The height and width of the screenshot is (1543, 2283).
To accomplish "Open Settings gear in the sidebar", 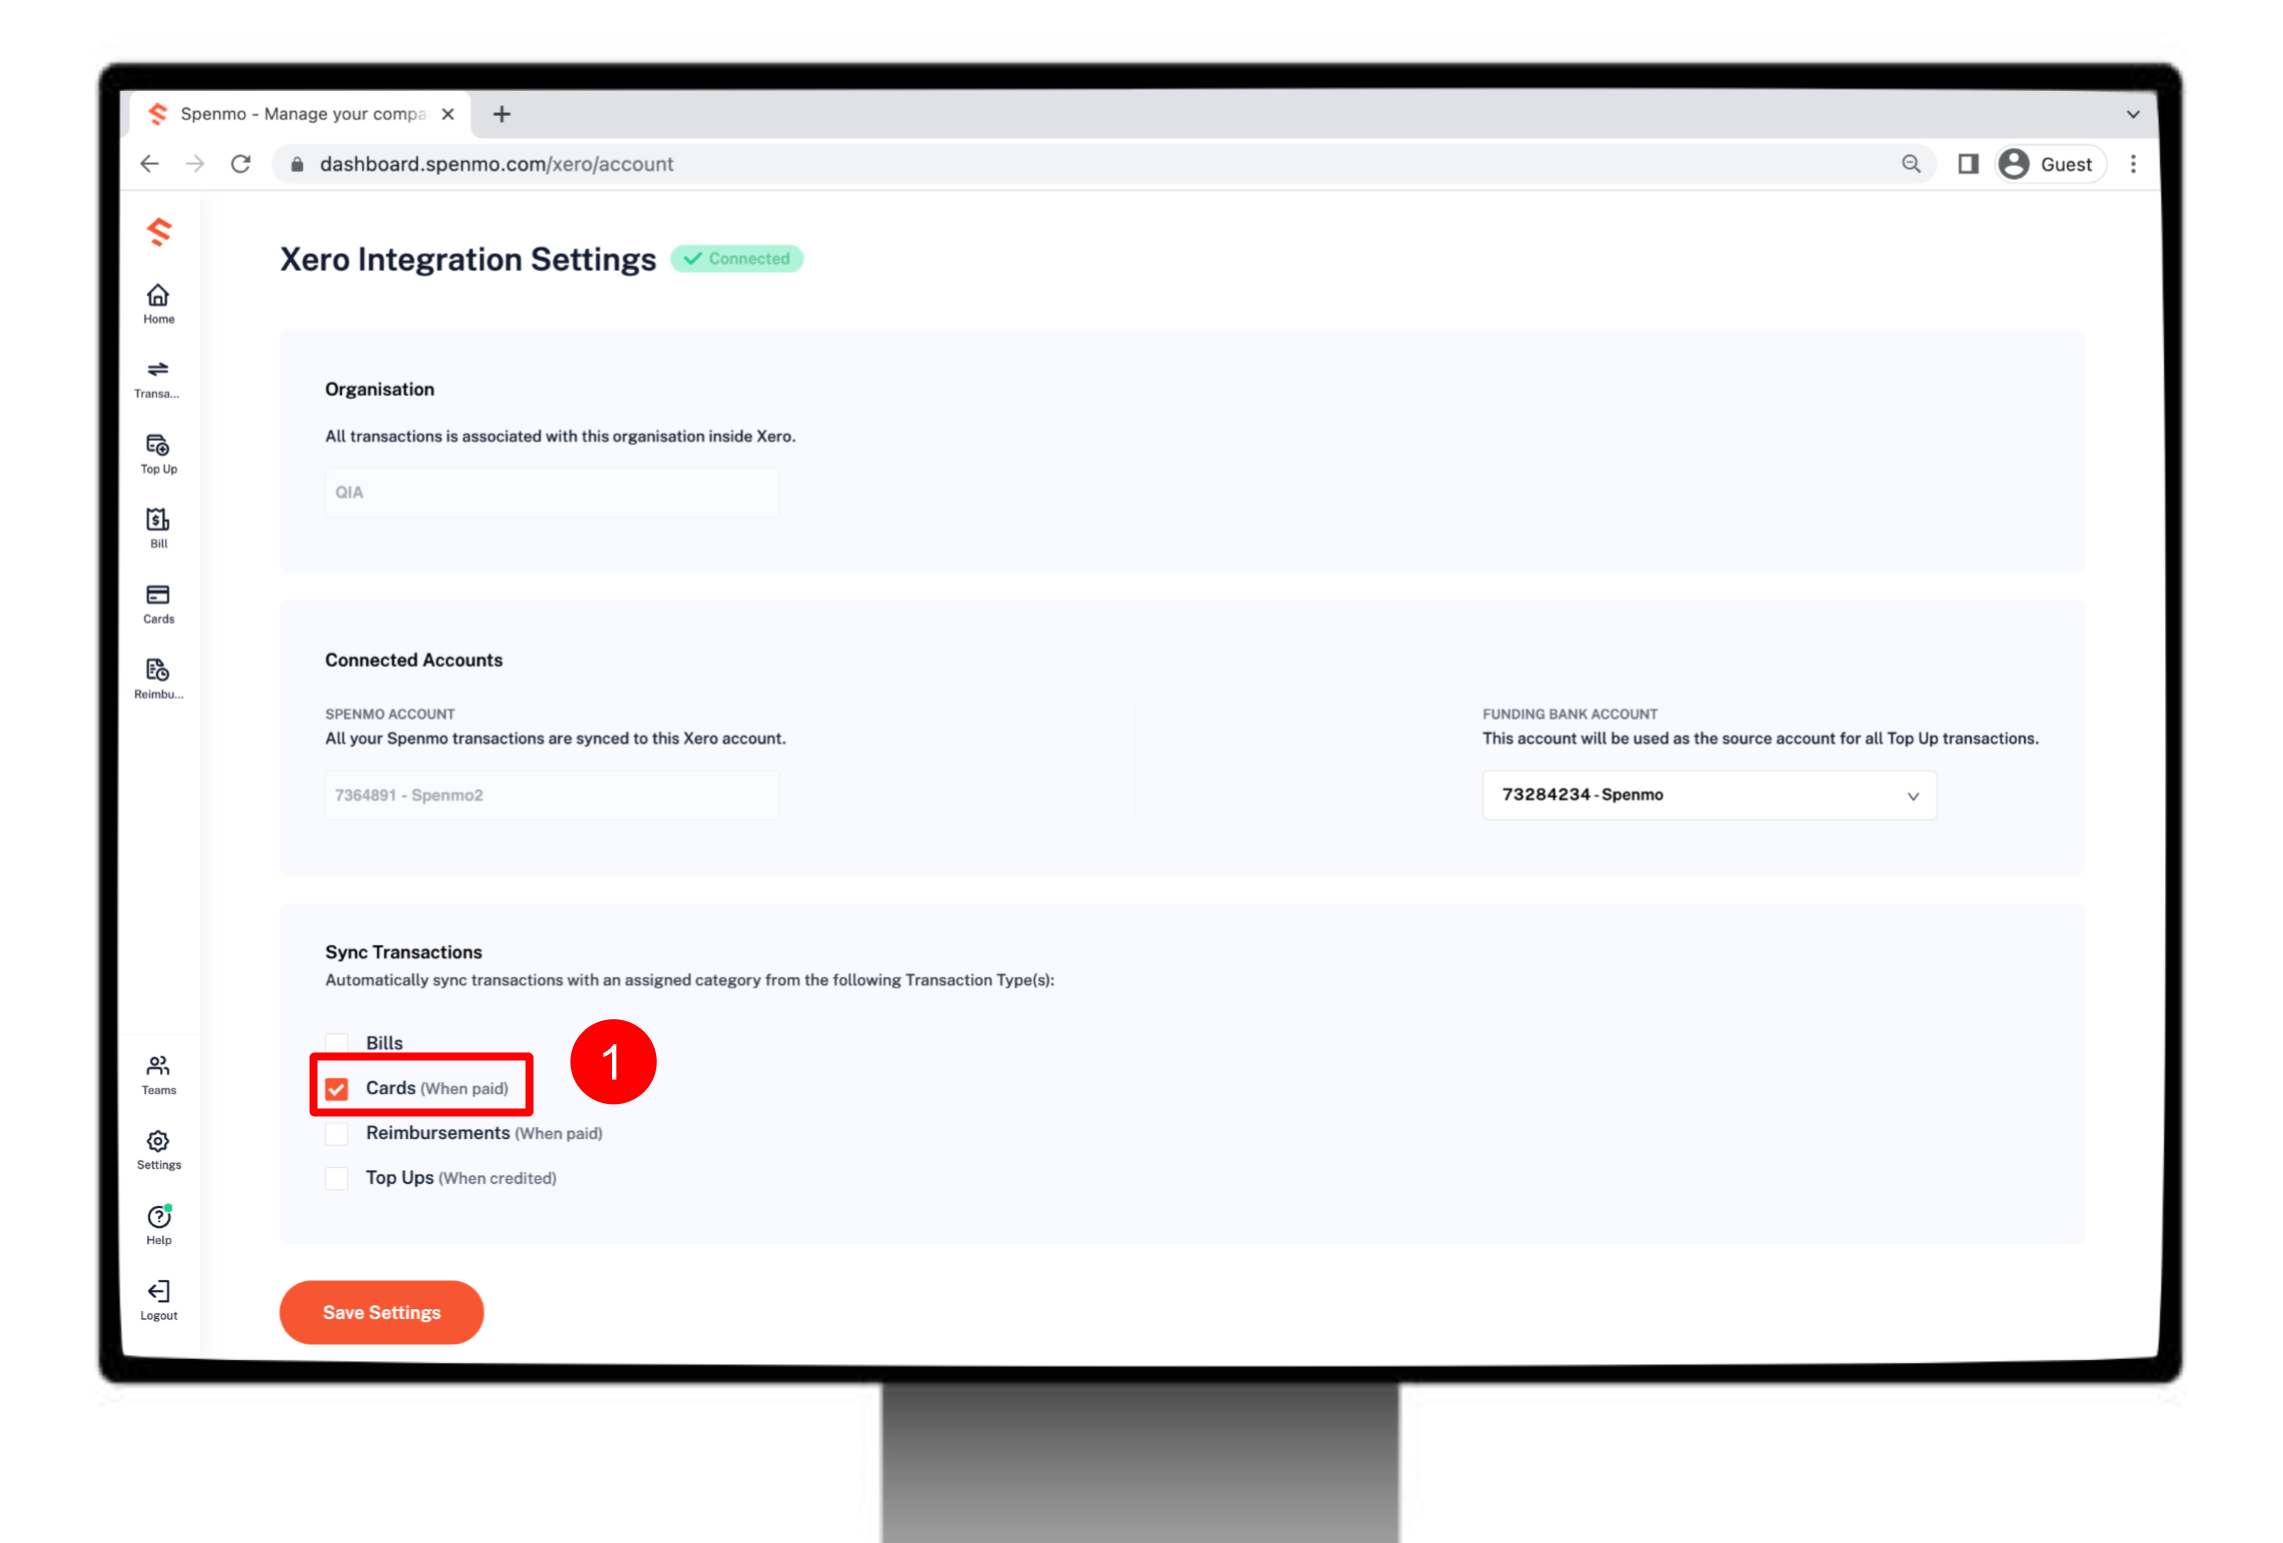I will [158, 1150].
